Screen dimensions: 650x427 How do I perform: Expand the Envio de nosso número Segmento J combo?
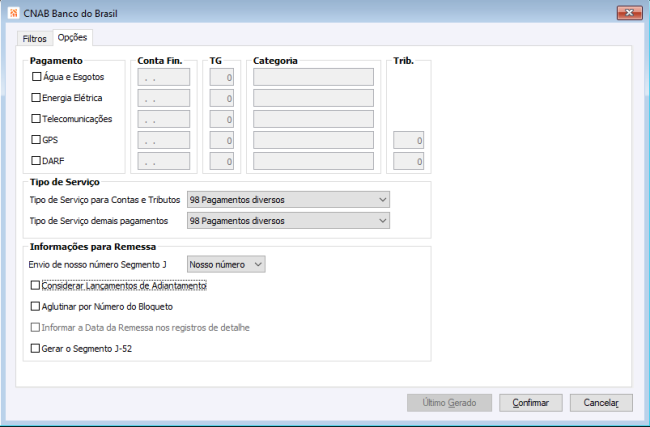pyautogui.click(x=226, y=264)
